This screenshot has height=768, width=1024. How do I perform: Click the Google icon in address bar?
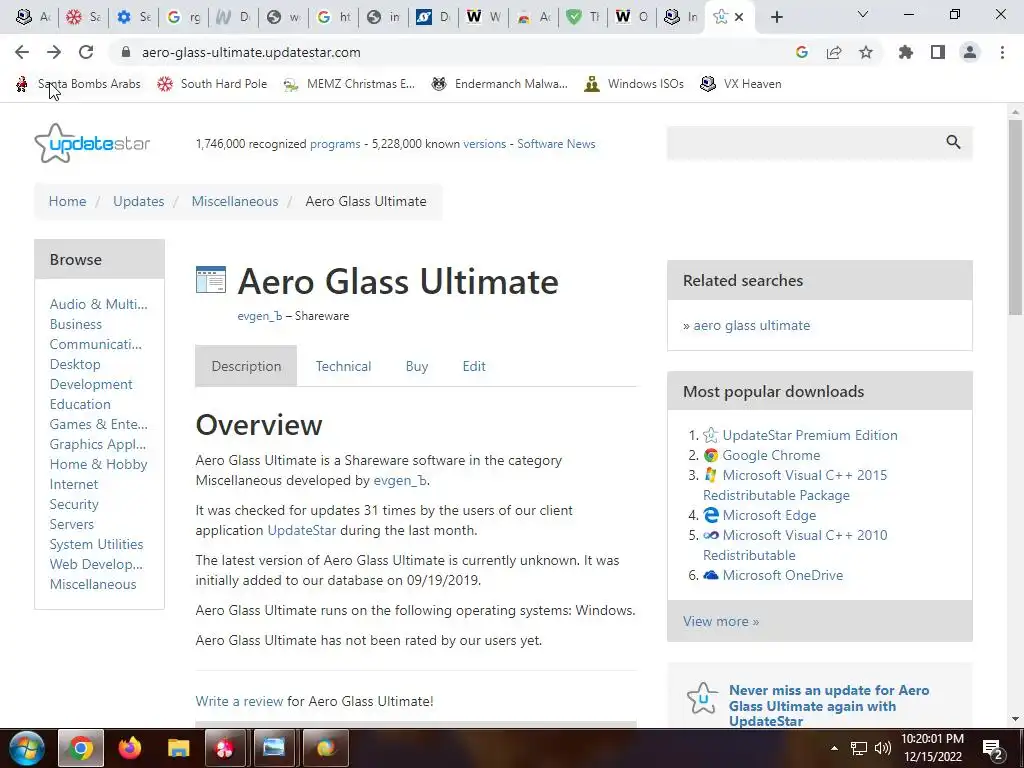802,52
